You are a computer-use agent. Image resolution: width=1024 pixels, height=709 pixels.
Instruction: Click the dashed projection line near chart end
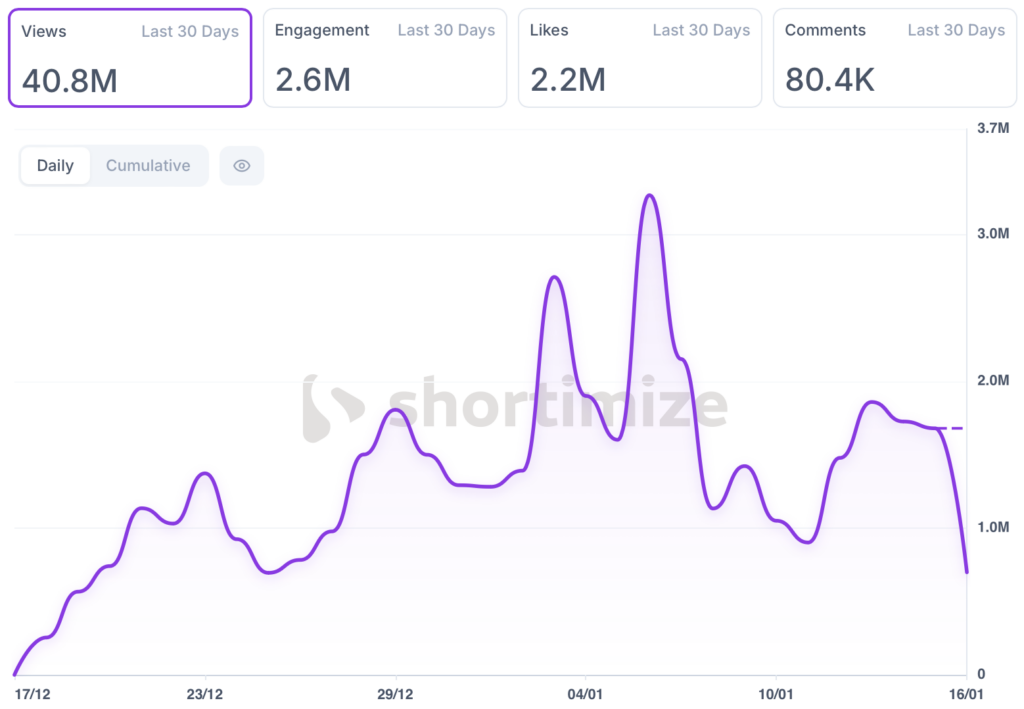(x=952, y=428)
